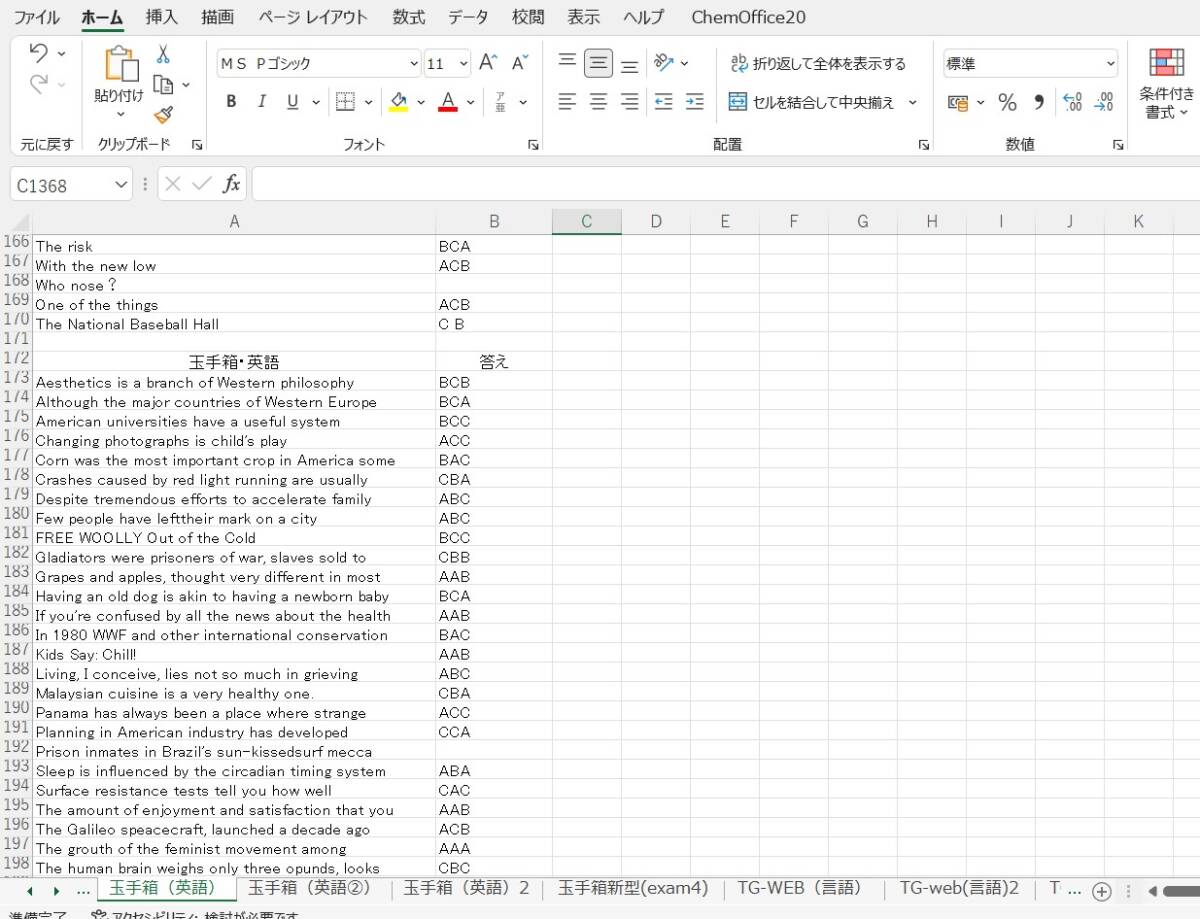The image size is (1200, 919).
Task: Click the Cut scissors icon
Action: pyautogui.click(x=163, y=54)
